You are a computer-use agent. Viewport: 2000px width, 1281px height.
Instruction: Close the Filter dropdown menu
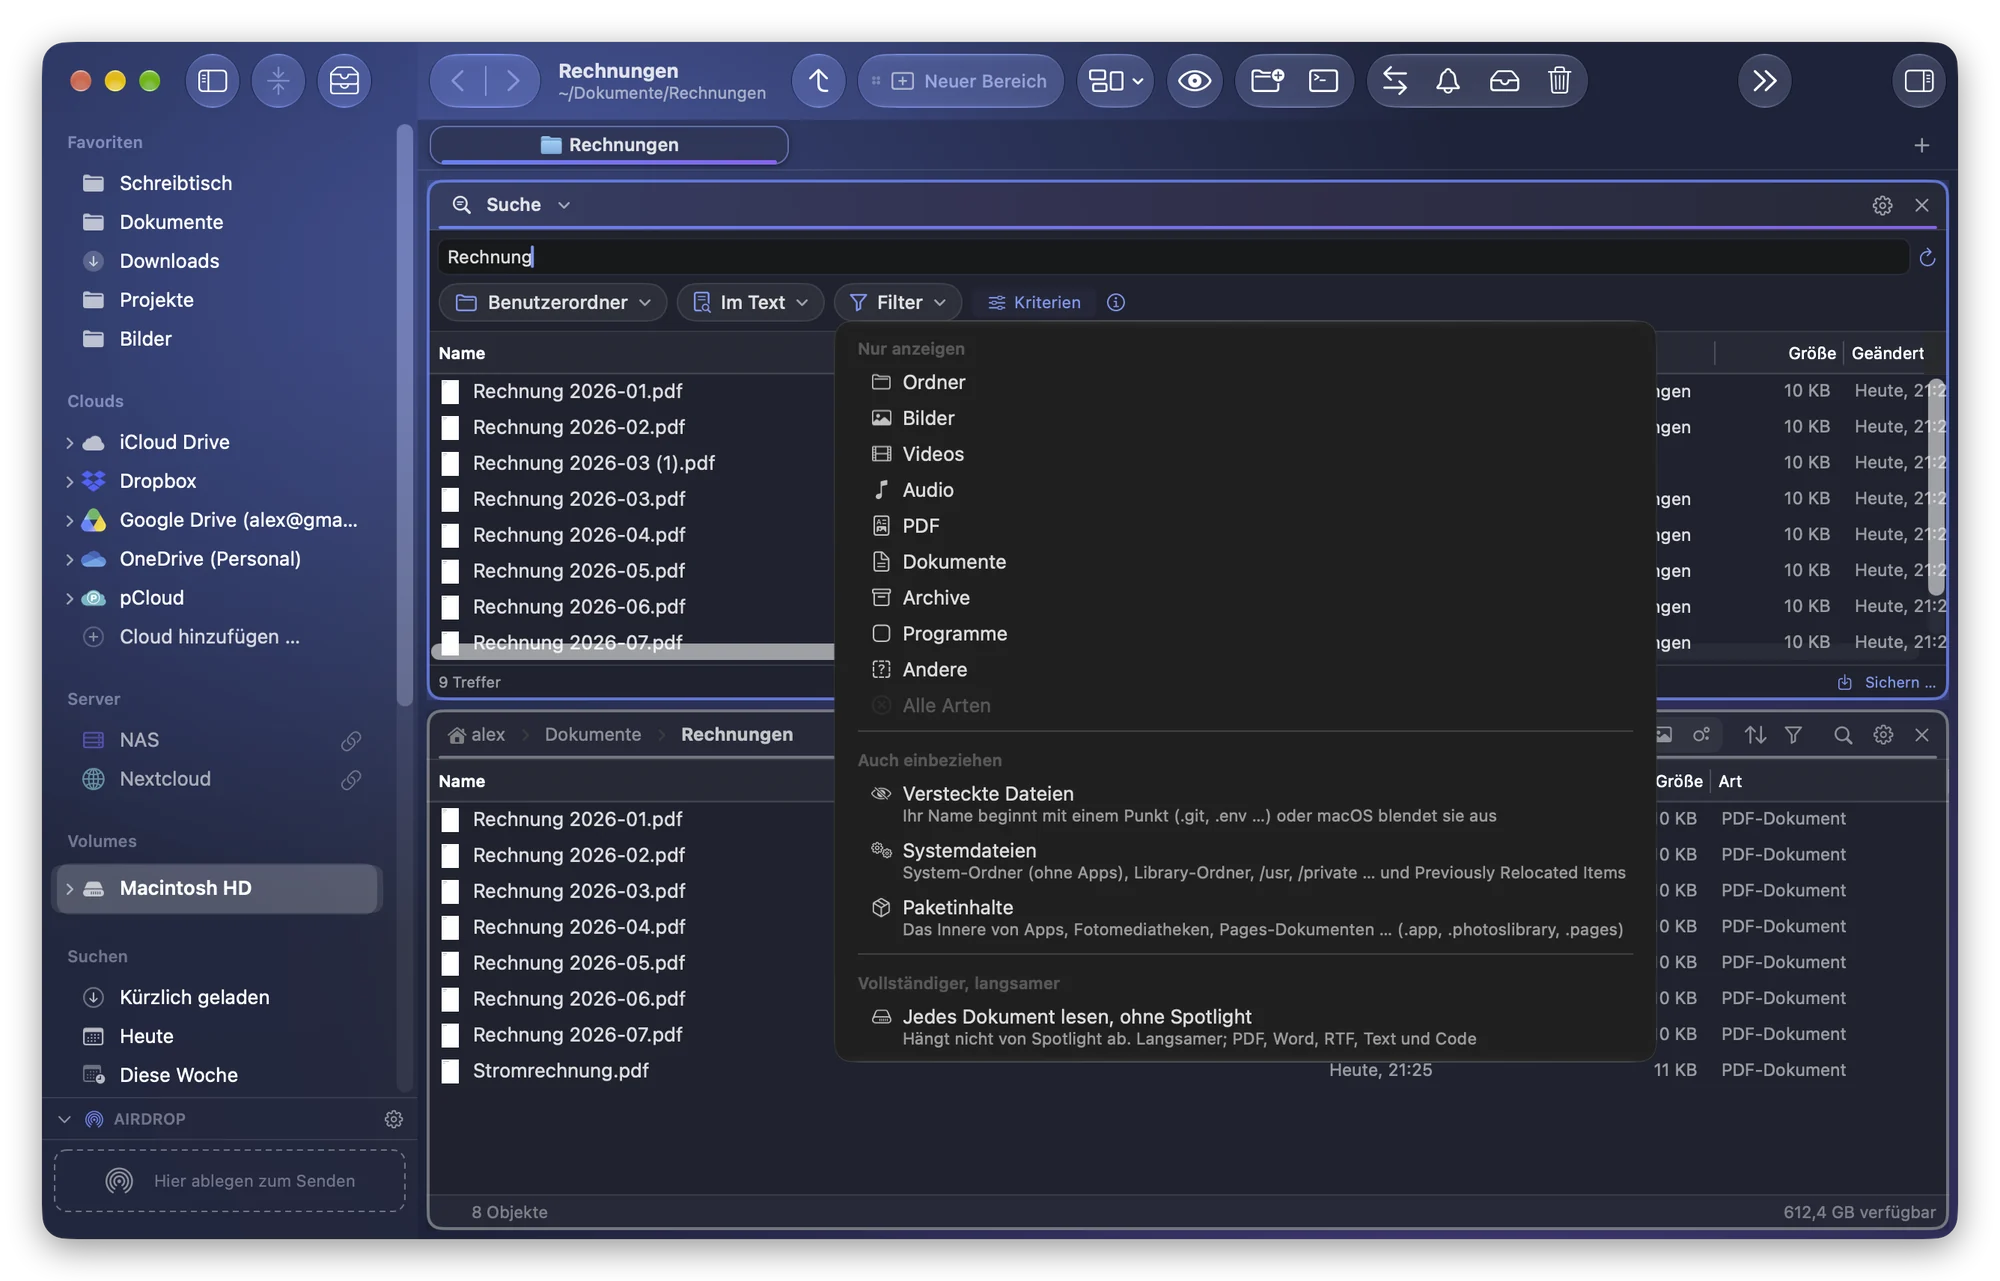click(x=898, y=302)
